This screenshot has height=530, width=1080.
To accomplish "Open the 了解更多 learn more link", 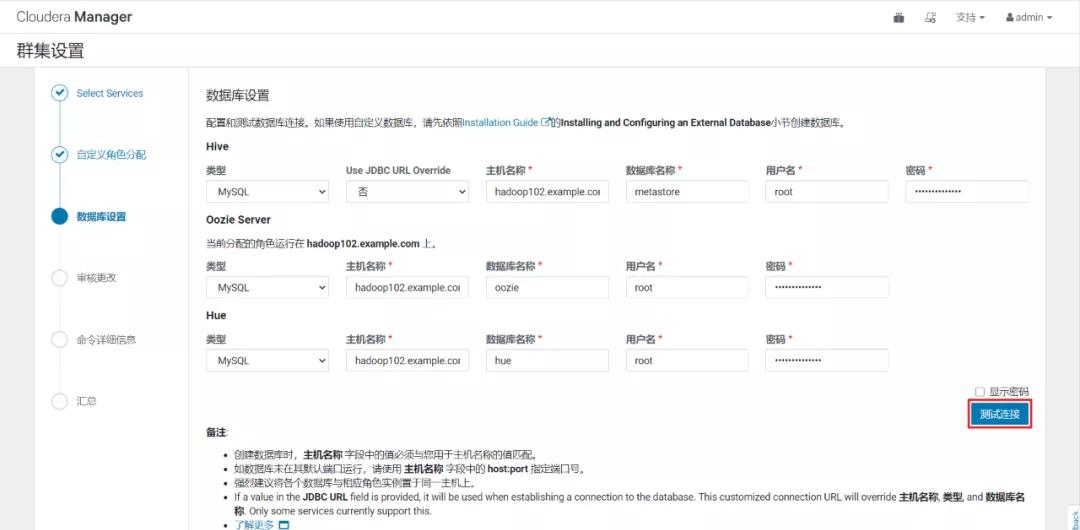I will coord(254,524).
